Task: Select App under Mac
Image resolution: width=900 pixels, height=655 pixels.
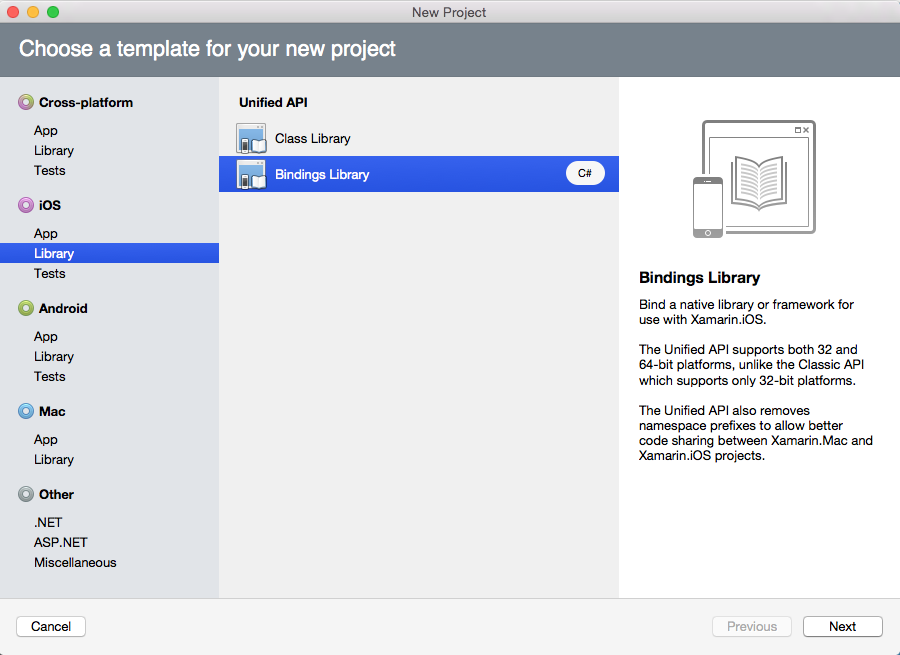Action: pyautogui.click(x=45, y=439)
